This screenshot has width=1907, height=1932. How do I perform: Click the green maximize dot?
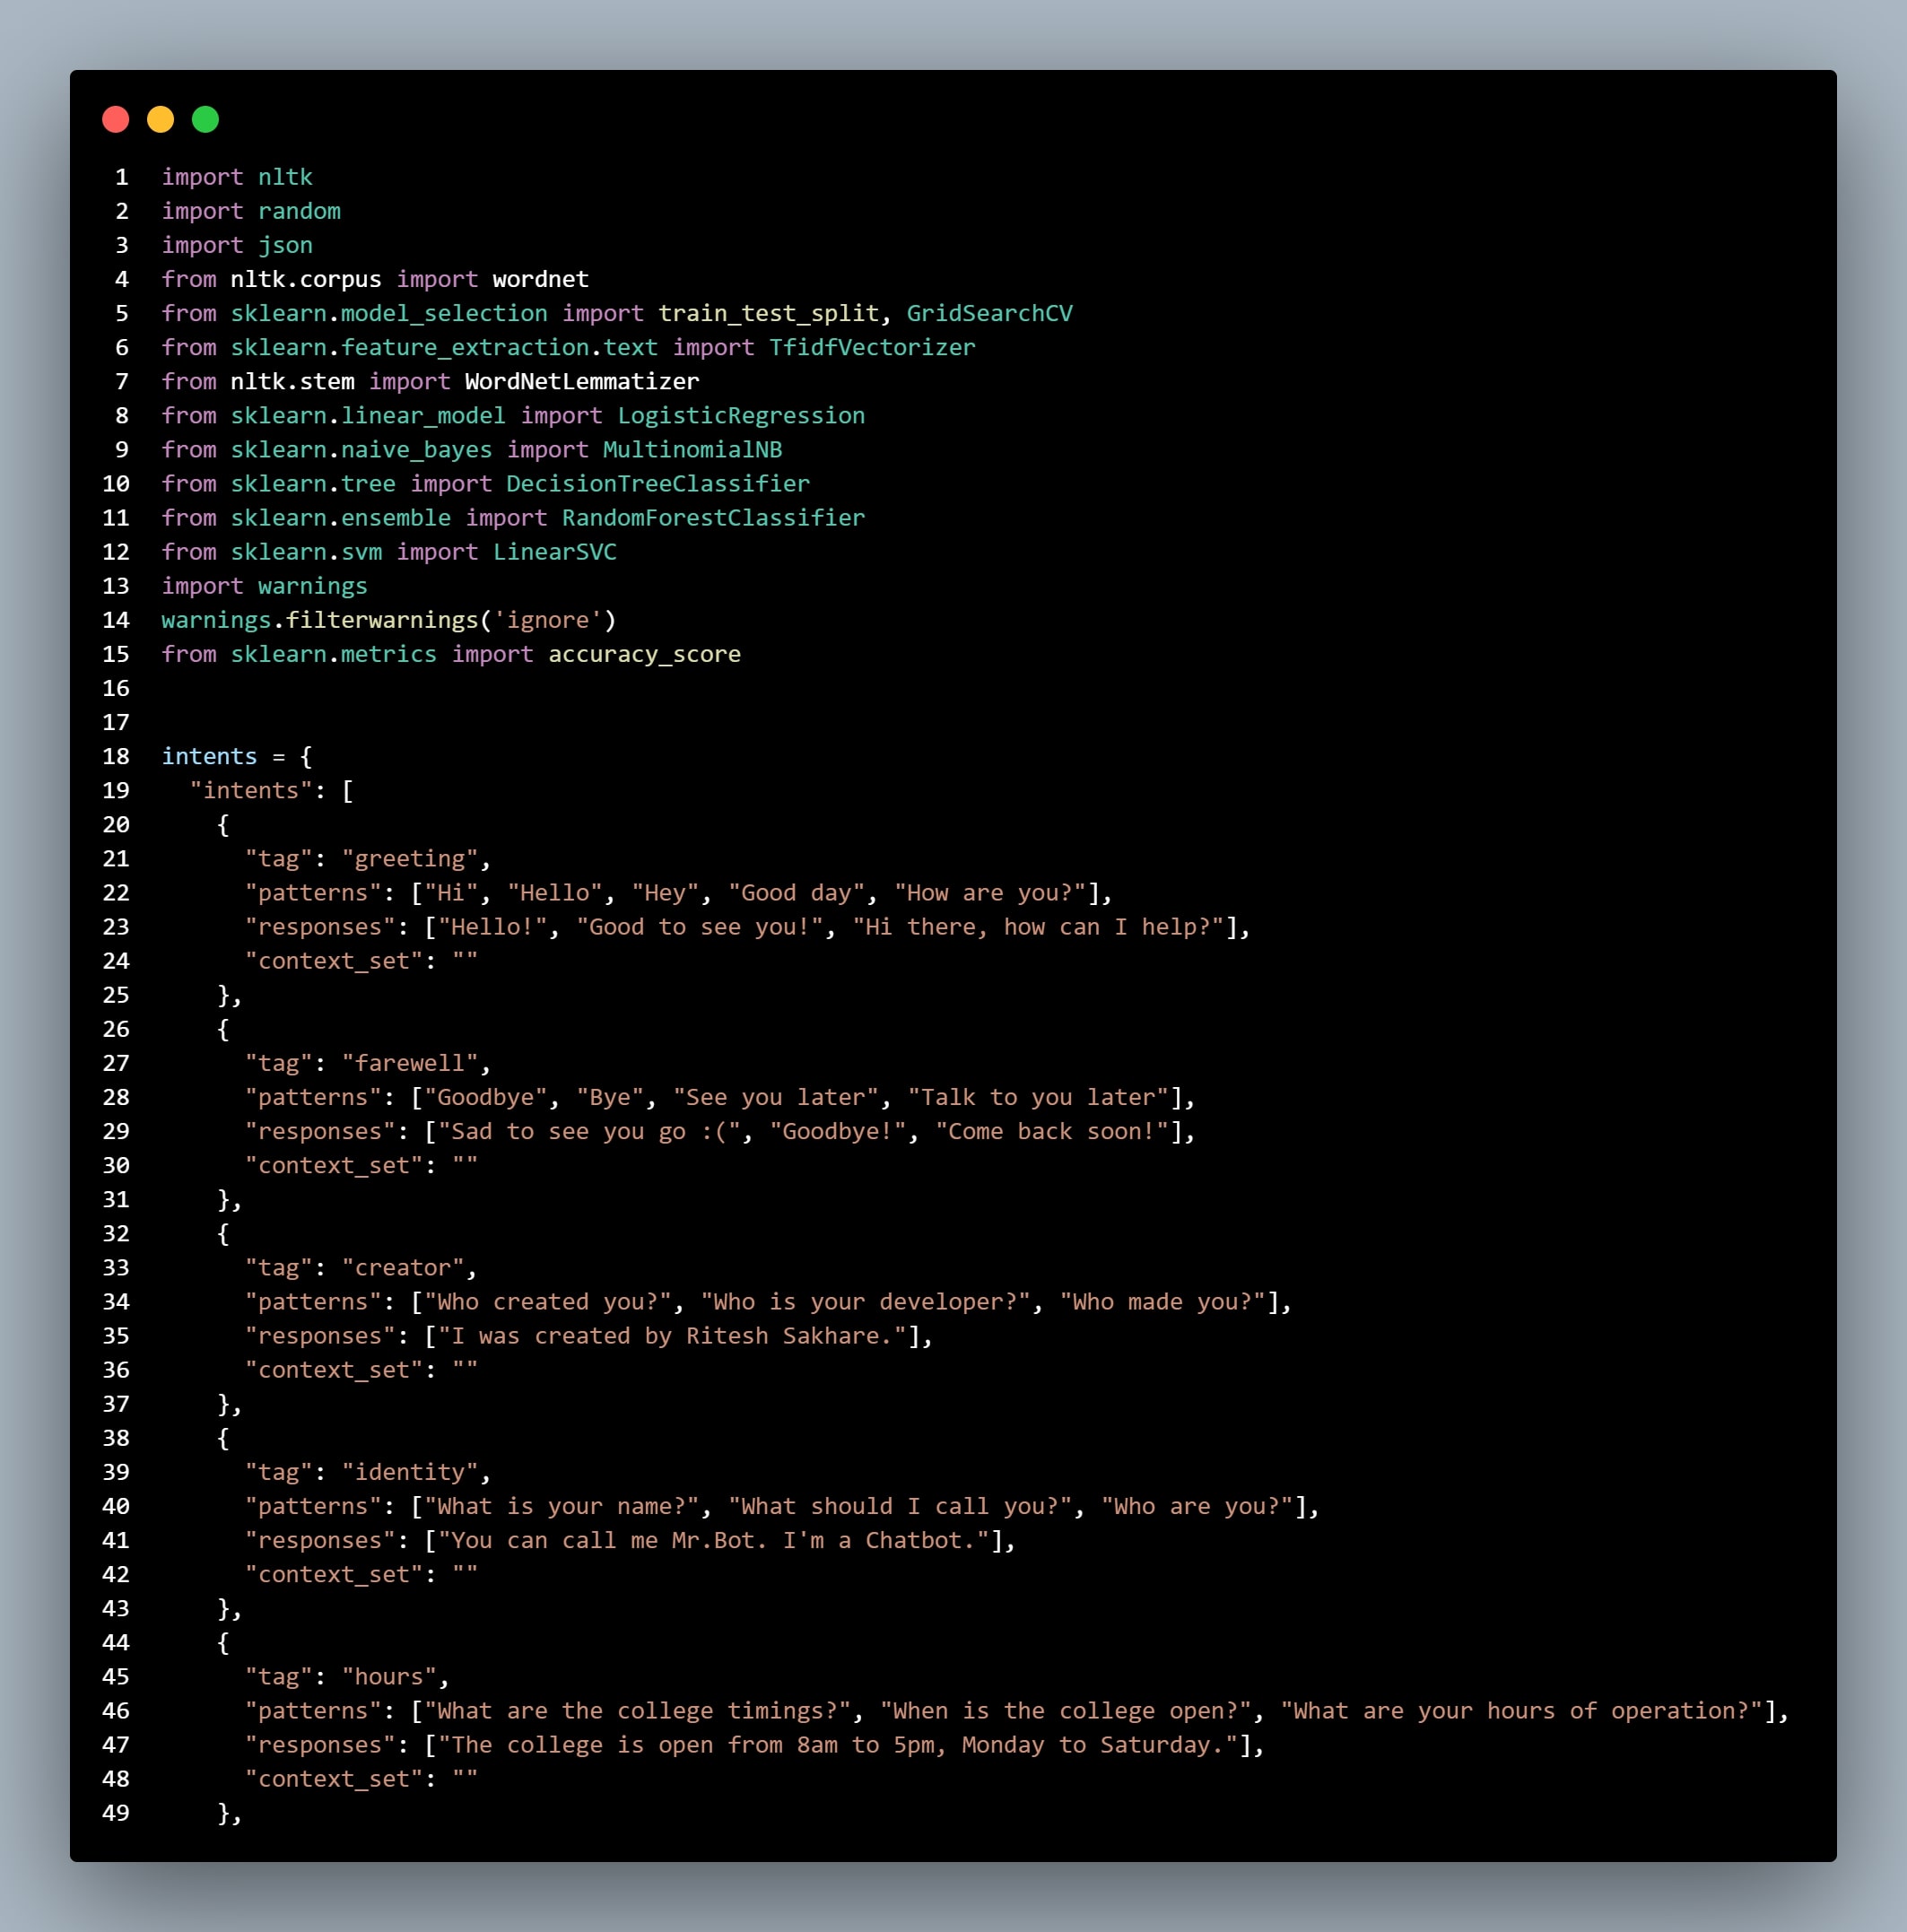pyautogui.click(x=206, y=120)
